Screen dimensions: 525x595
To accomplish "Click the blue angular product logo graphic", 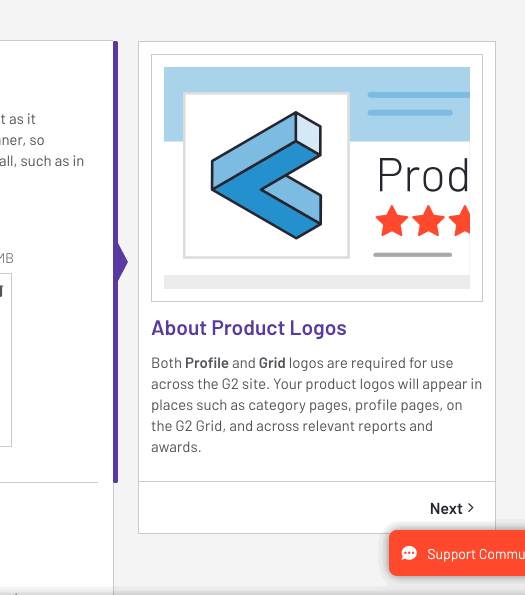I will tap(266, 175).
